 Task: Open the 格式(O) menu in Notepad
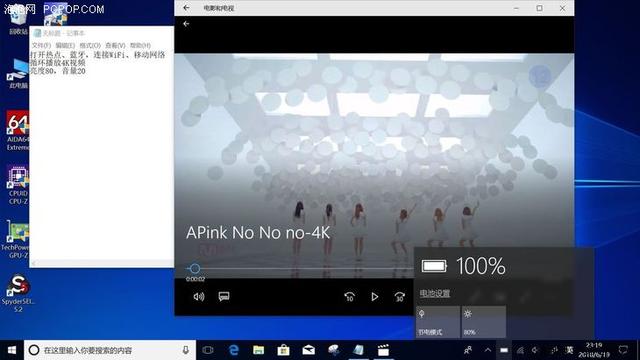click(x=90, y=45)
